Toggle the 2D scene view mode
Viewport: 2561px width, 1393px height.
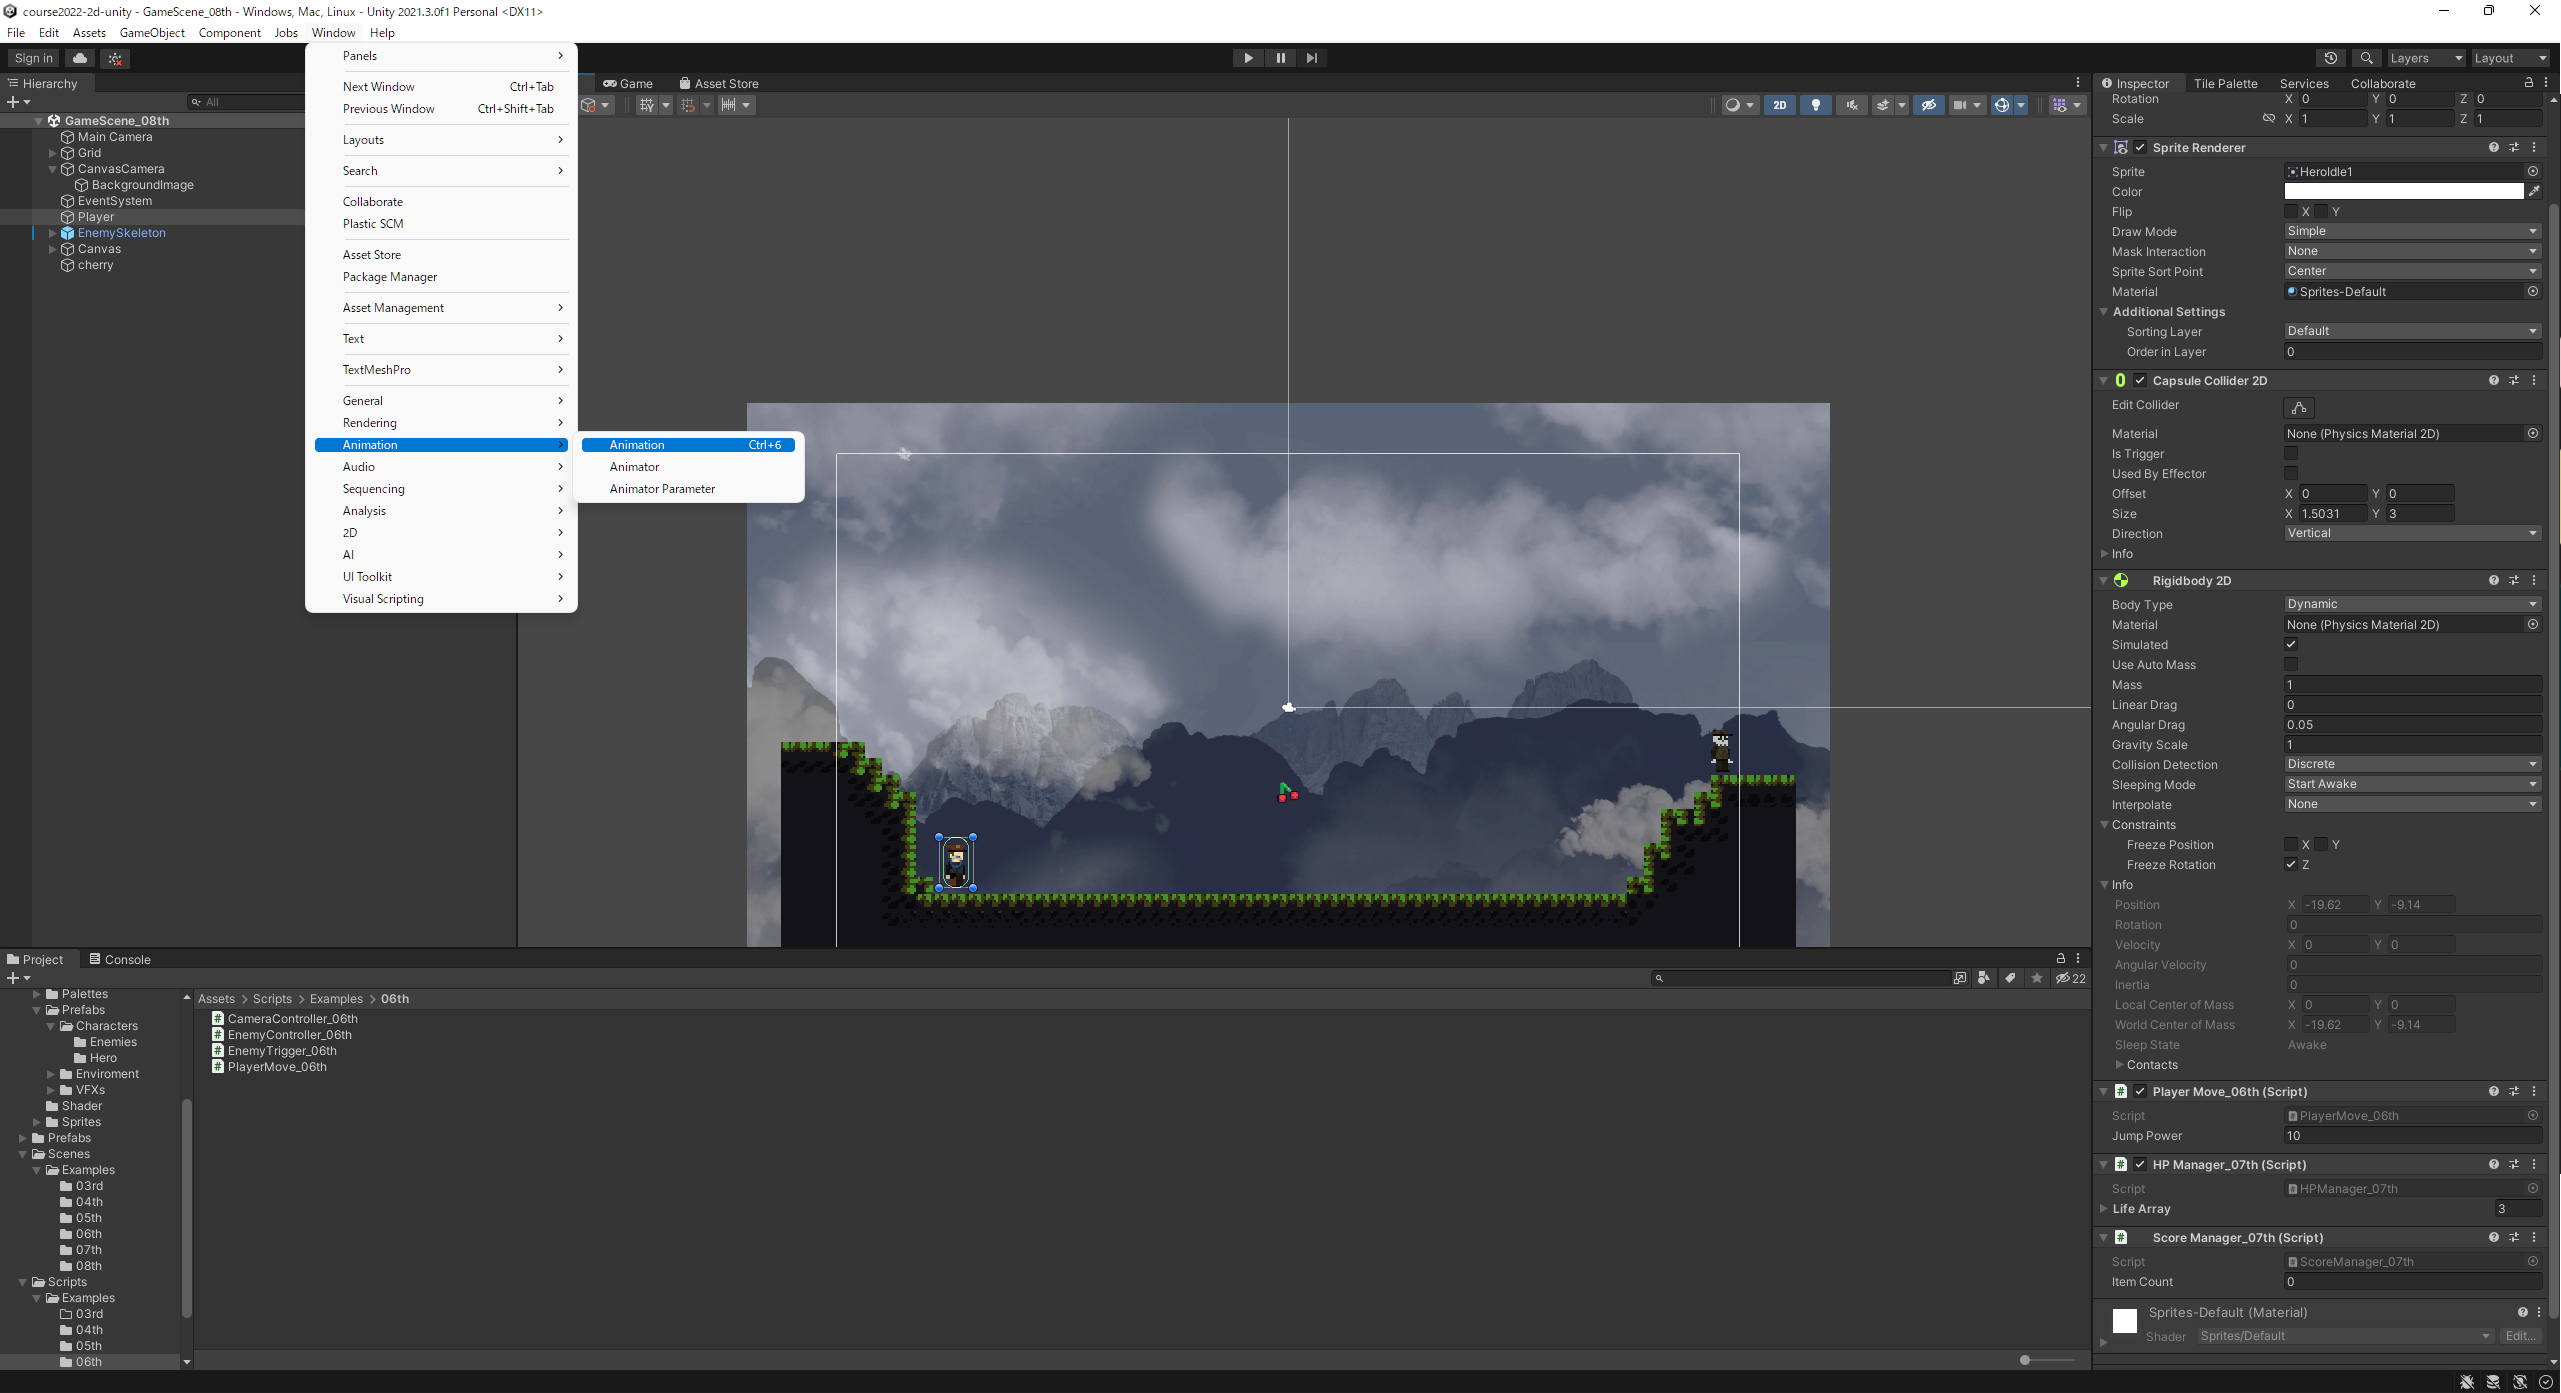pyautogui.click(x=1780, y=105)
